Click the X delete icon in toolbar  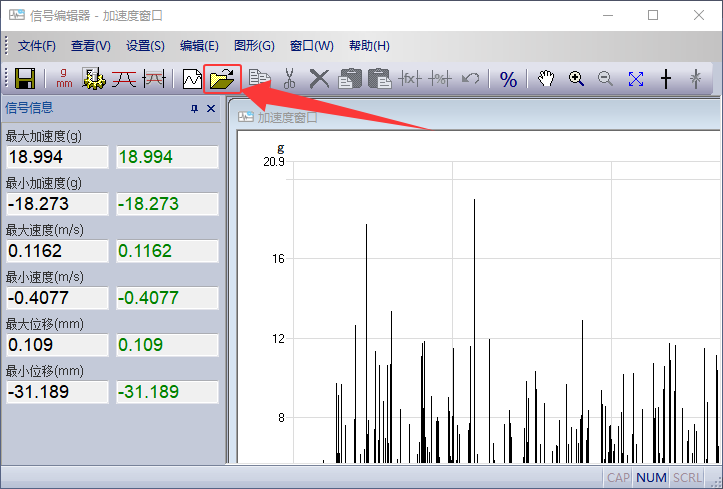pos(319,79)
